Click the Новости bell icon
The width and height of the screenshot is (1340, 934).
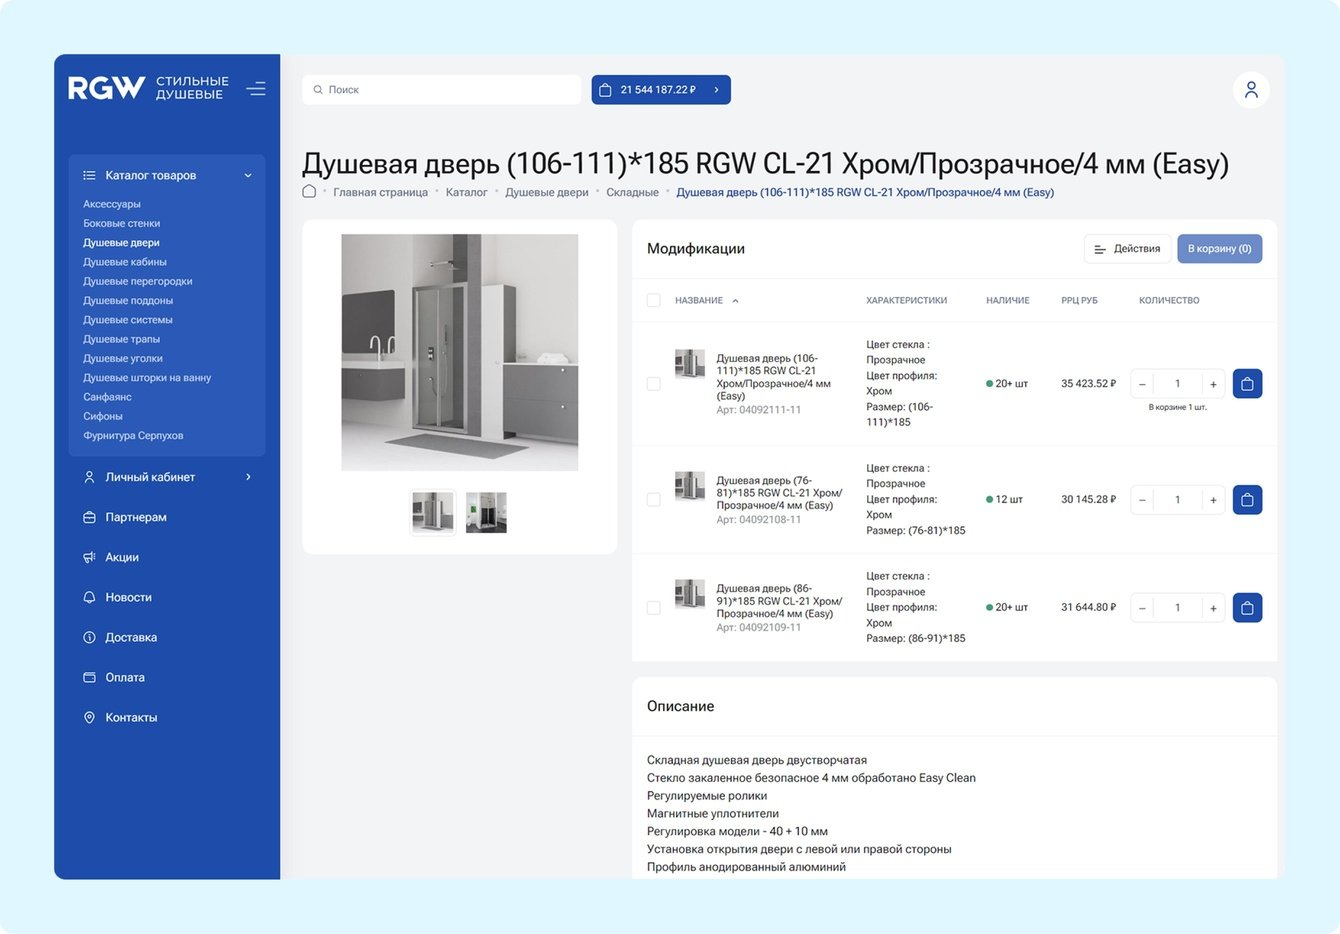pyautogui.click(x=89, y=597)
